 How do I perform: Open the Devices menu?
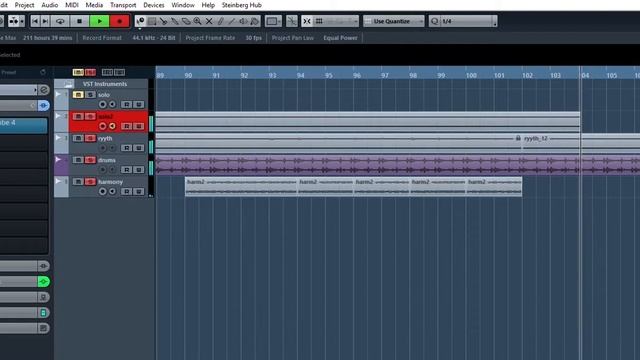[x=154, y=5]
